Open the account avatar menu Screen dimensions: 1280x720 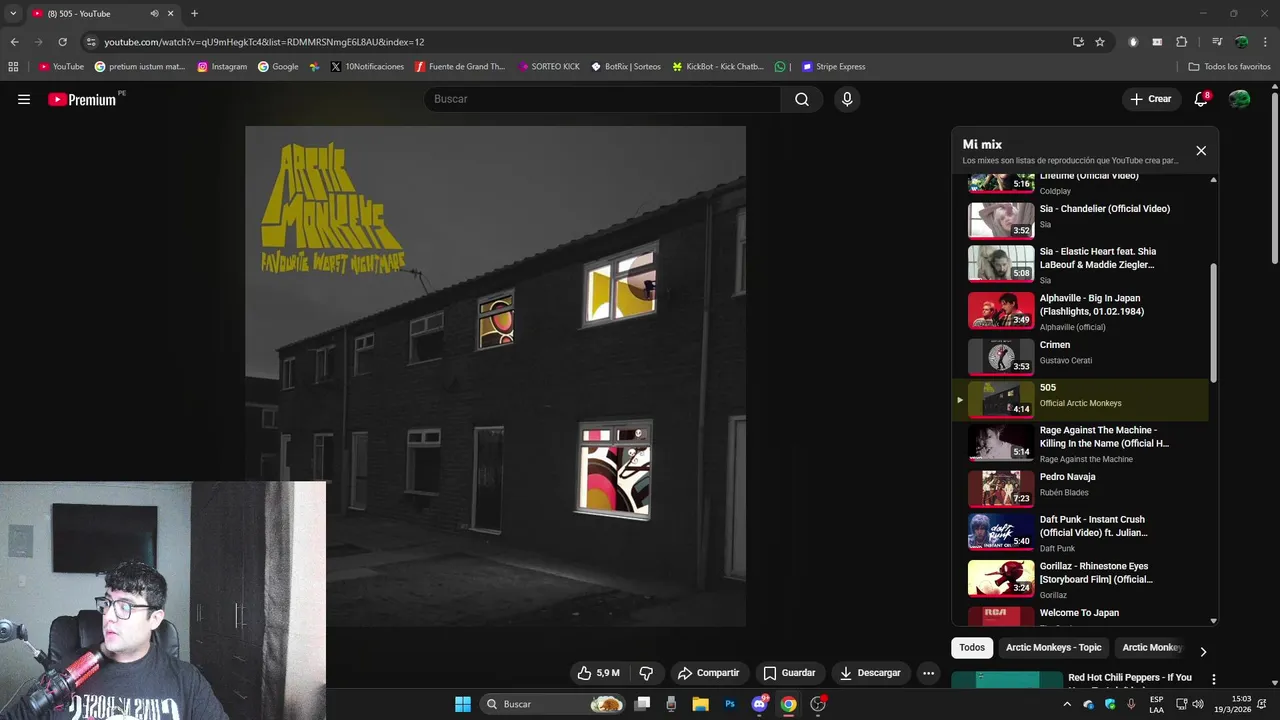(x=1239, y=99)
